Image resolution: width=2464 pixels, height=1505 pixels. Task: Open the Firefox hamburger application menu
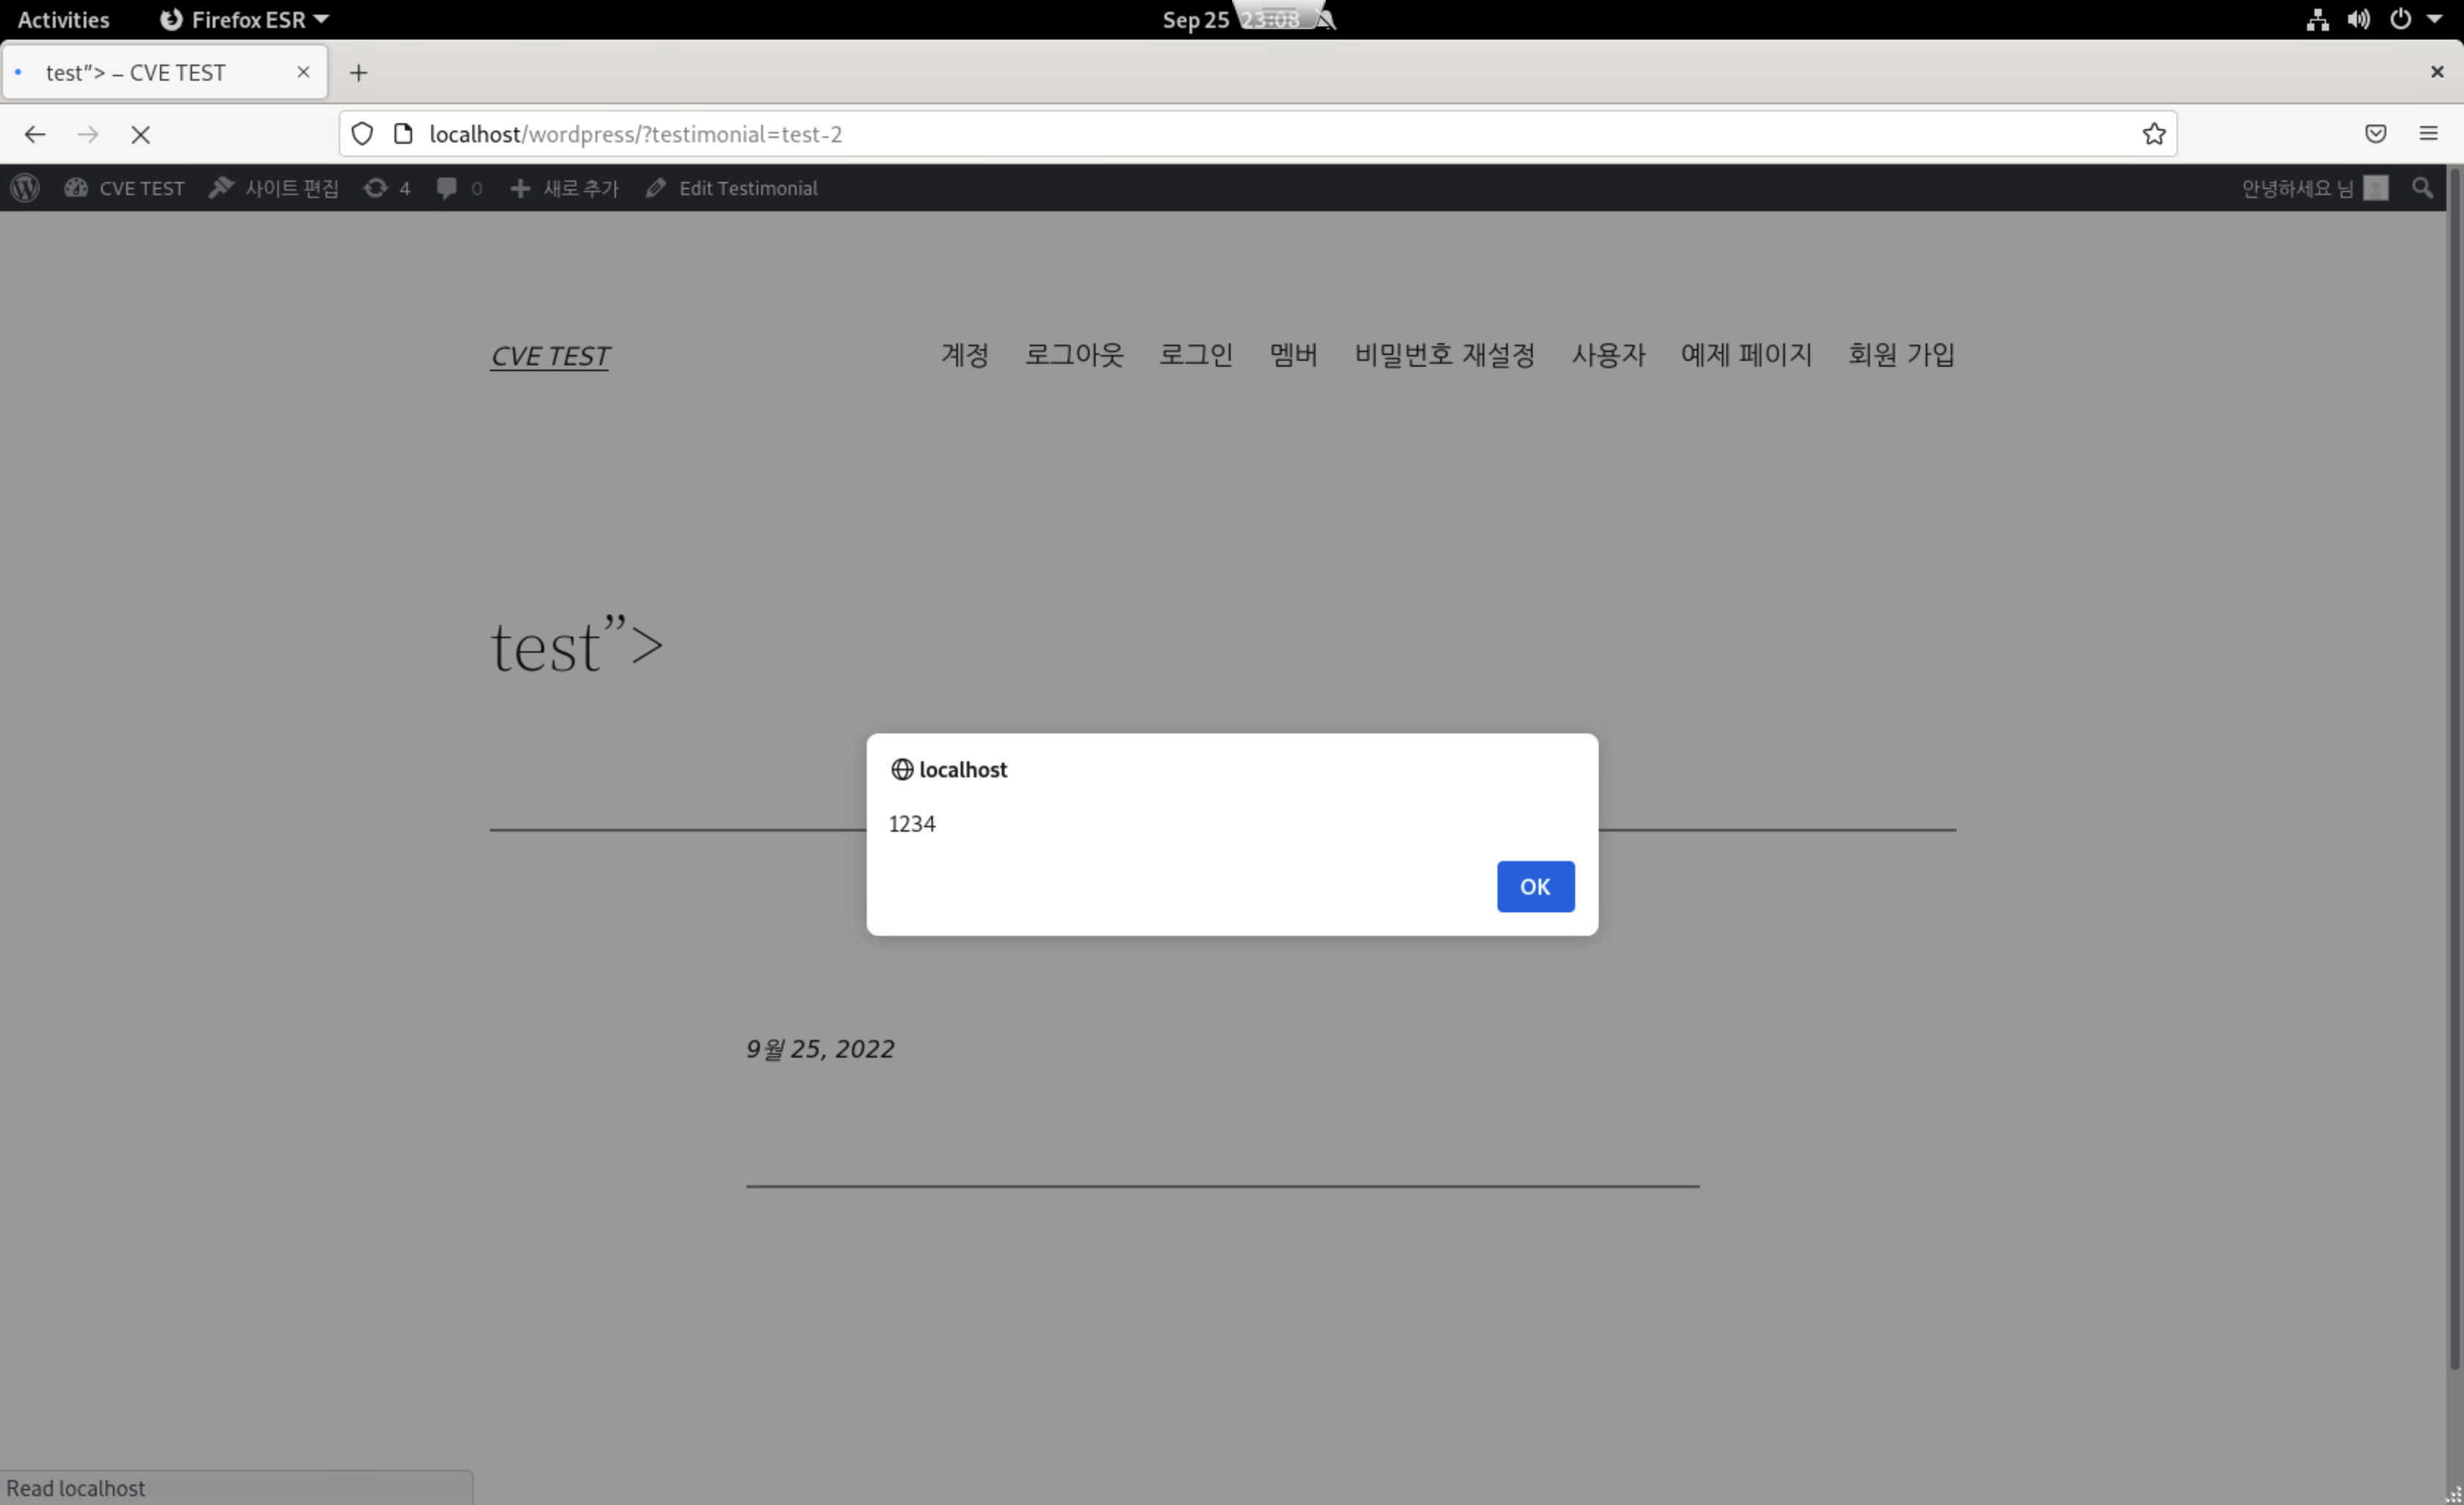(2430, 133)
